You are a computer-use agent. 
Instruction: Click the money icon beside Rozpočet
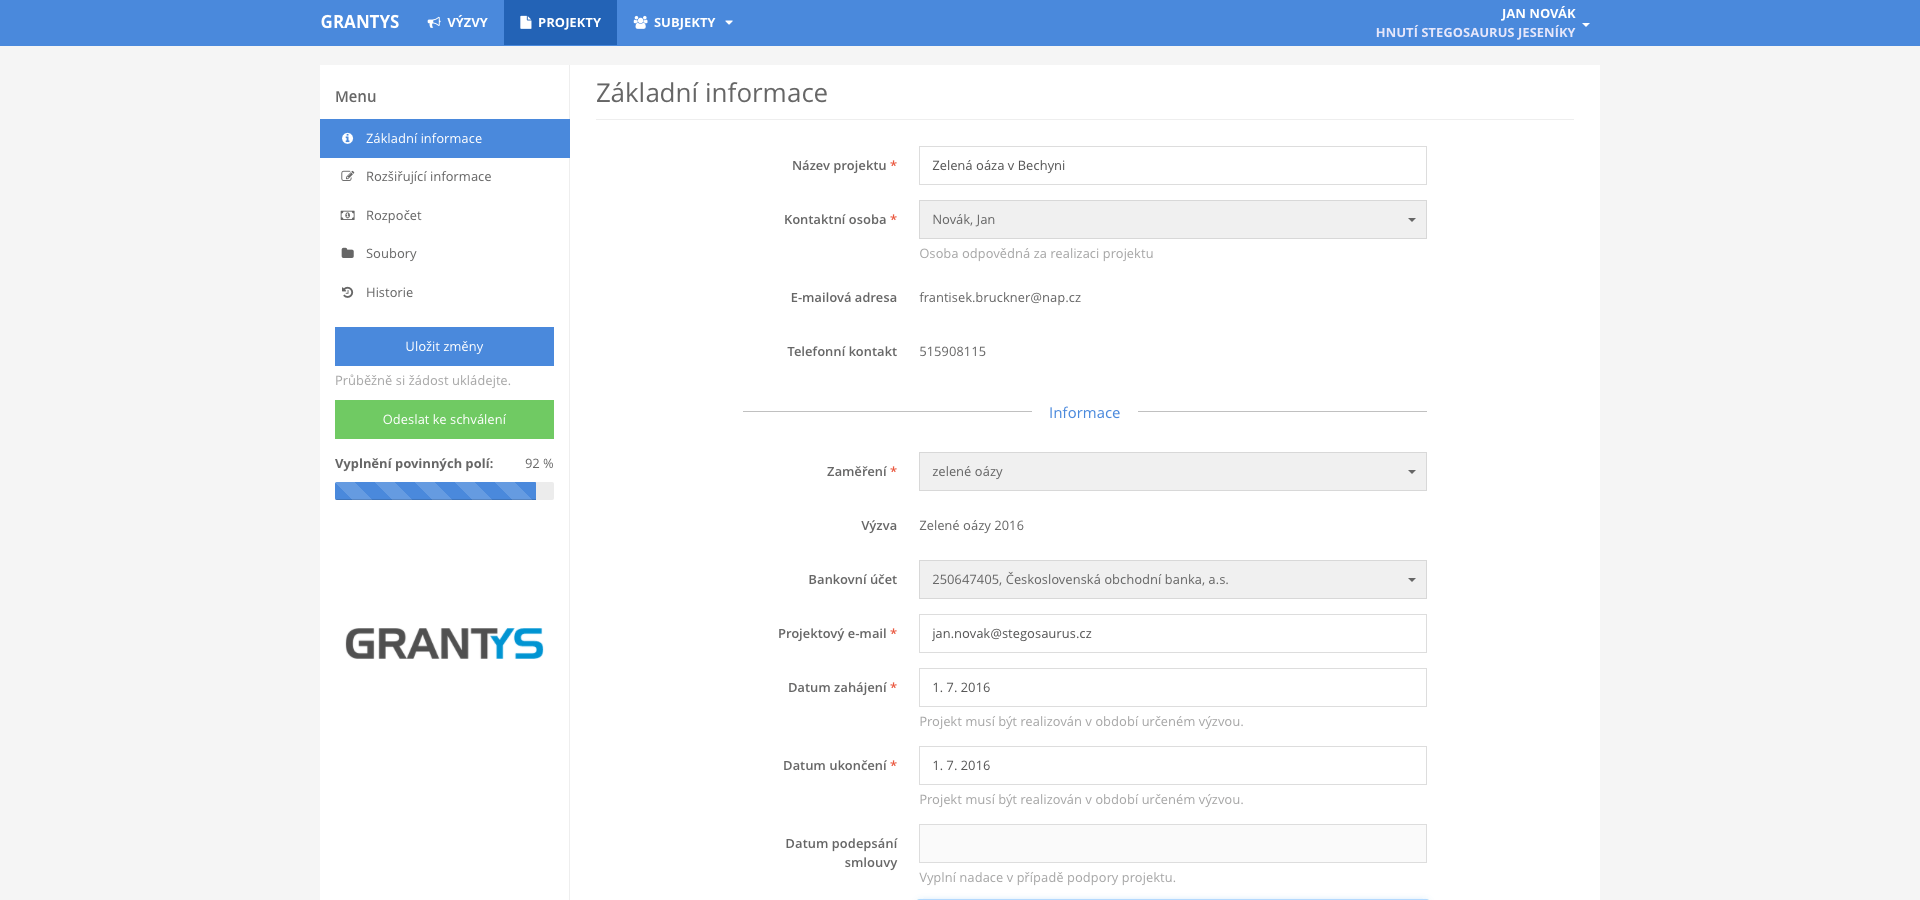point(347,216)
